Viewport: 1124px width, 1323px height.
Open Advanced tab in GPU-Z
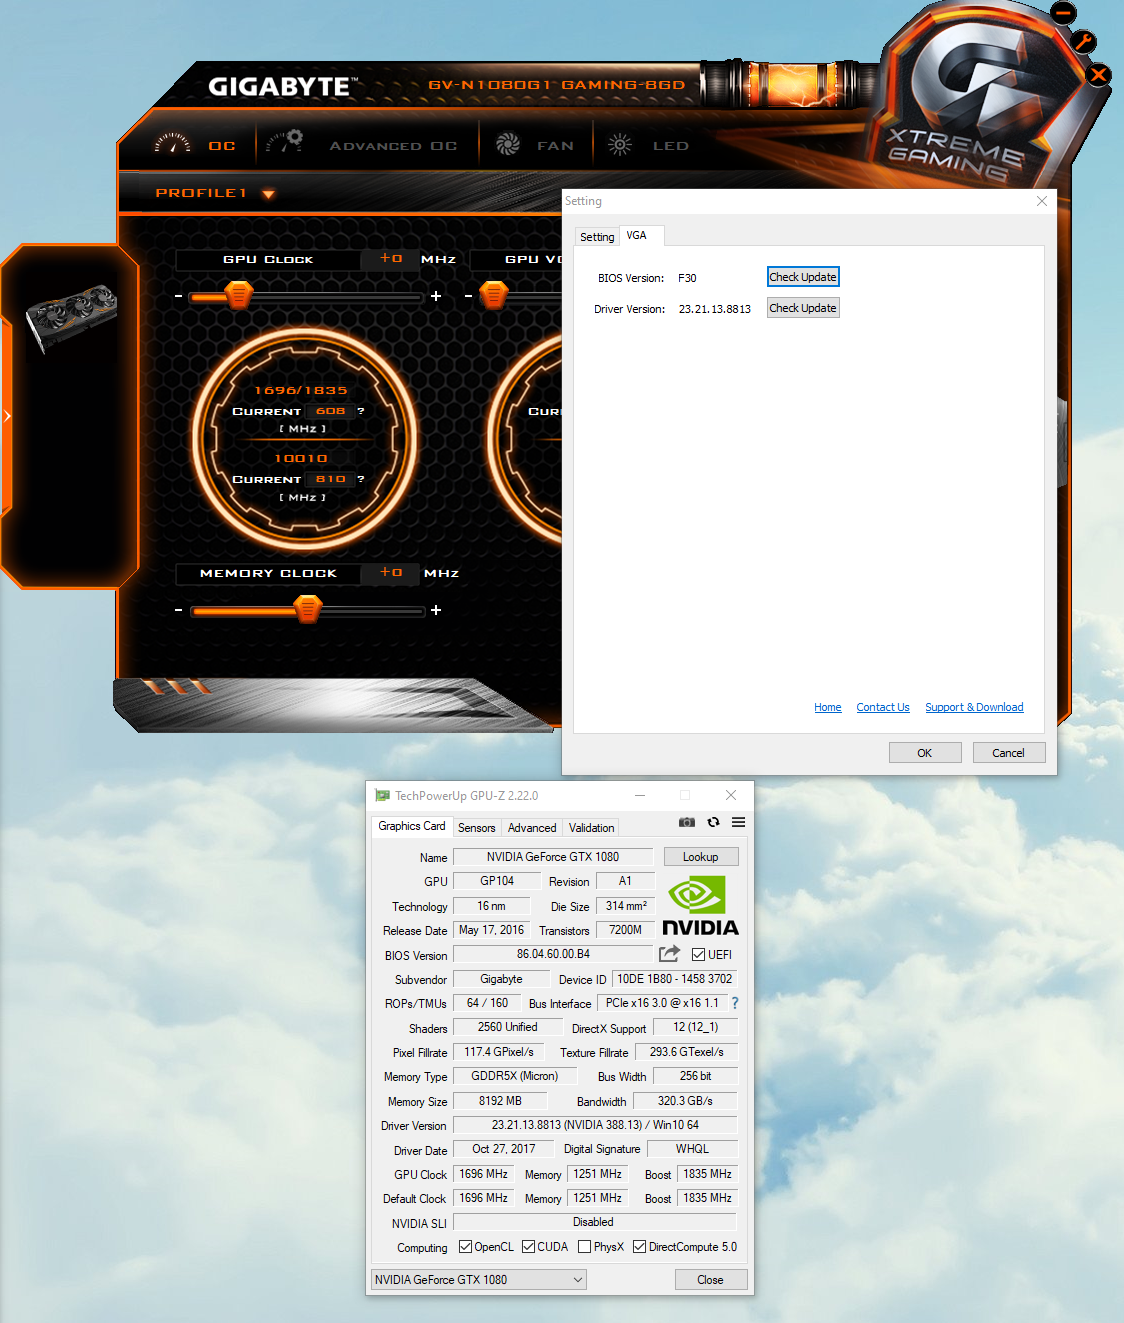(x=532, y=828)
